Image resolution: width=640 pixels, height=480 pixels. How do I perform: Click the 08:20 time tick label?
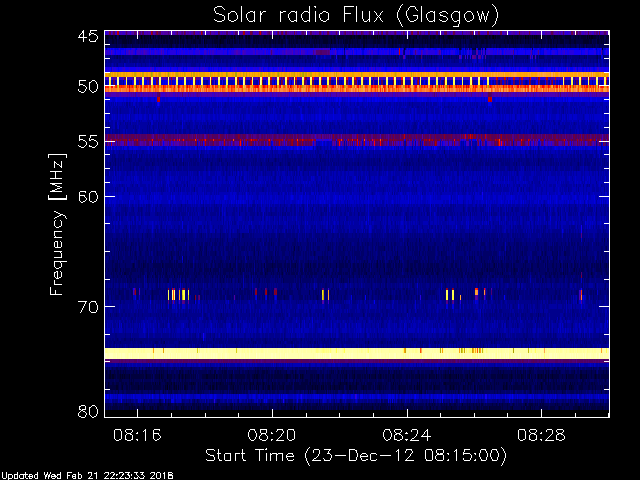(272, 435)
